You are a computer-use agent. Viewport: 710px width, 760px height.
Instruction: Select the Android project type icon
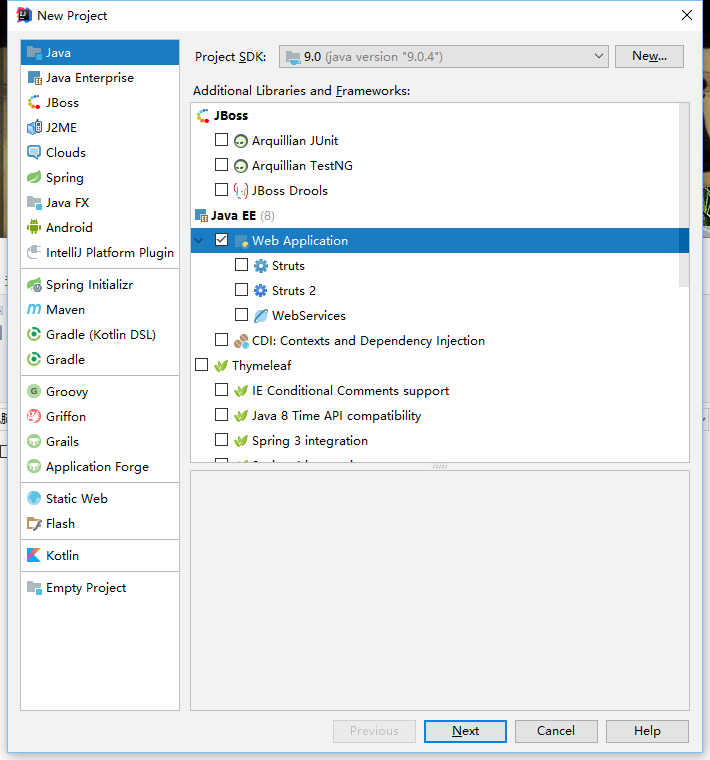[x=35, y=228]
